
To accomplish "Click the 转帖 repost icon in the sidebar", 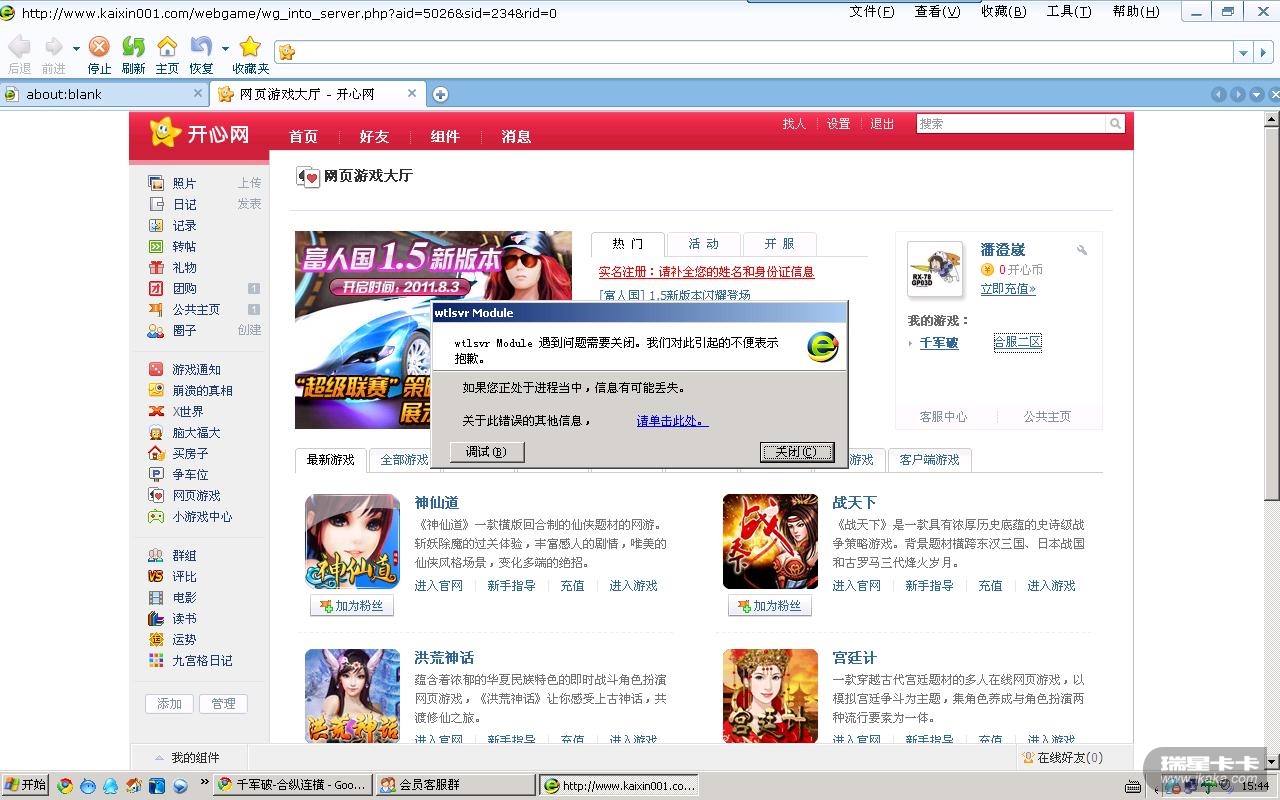I will point(156,246).
